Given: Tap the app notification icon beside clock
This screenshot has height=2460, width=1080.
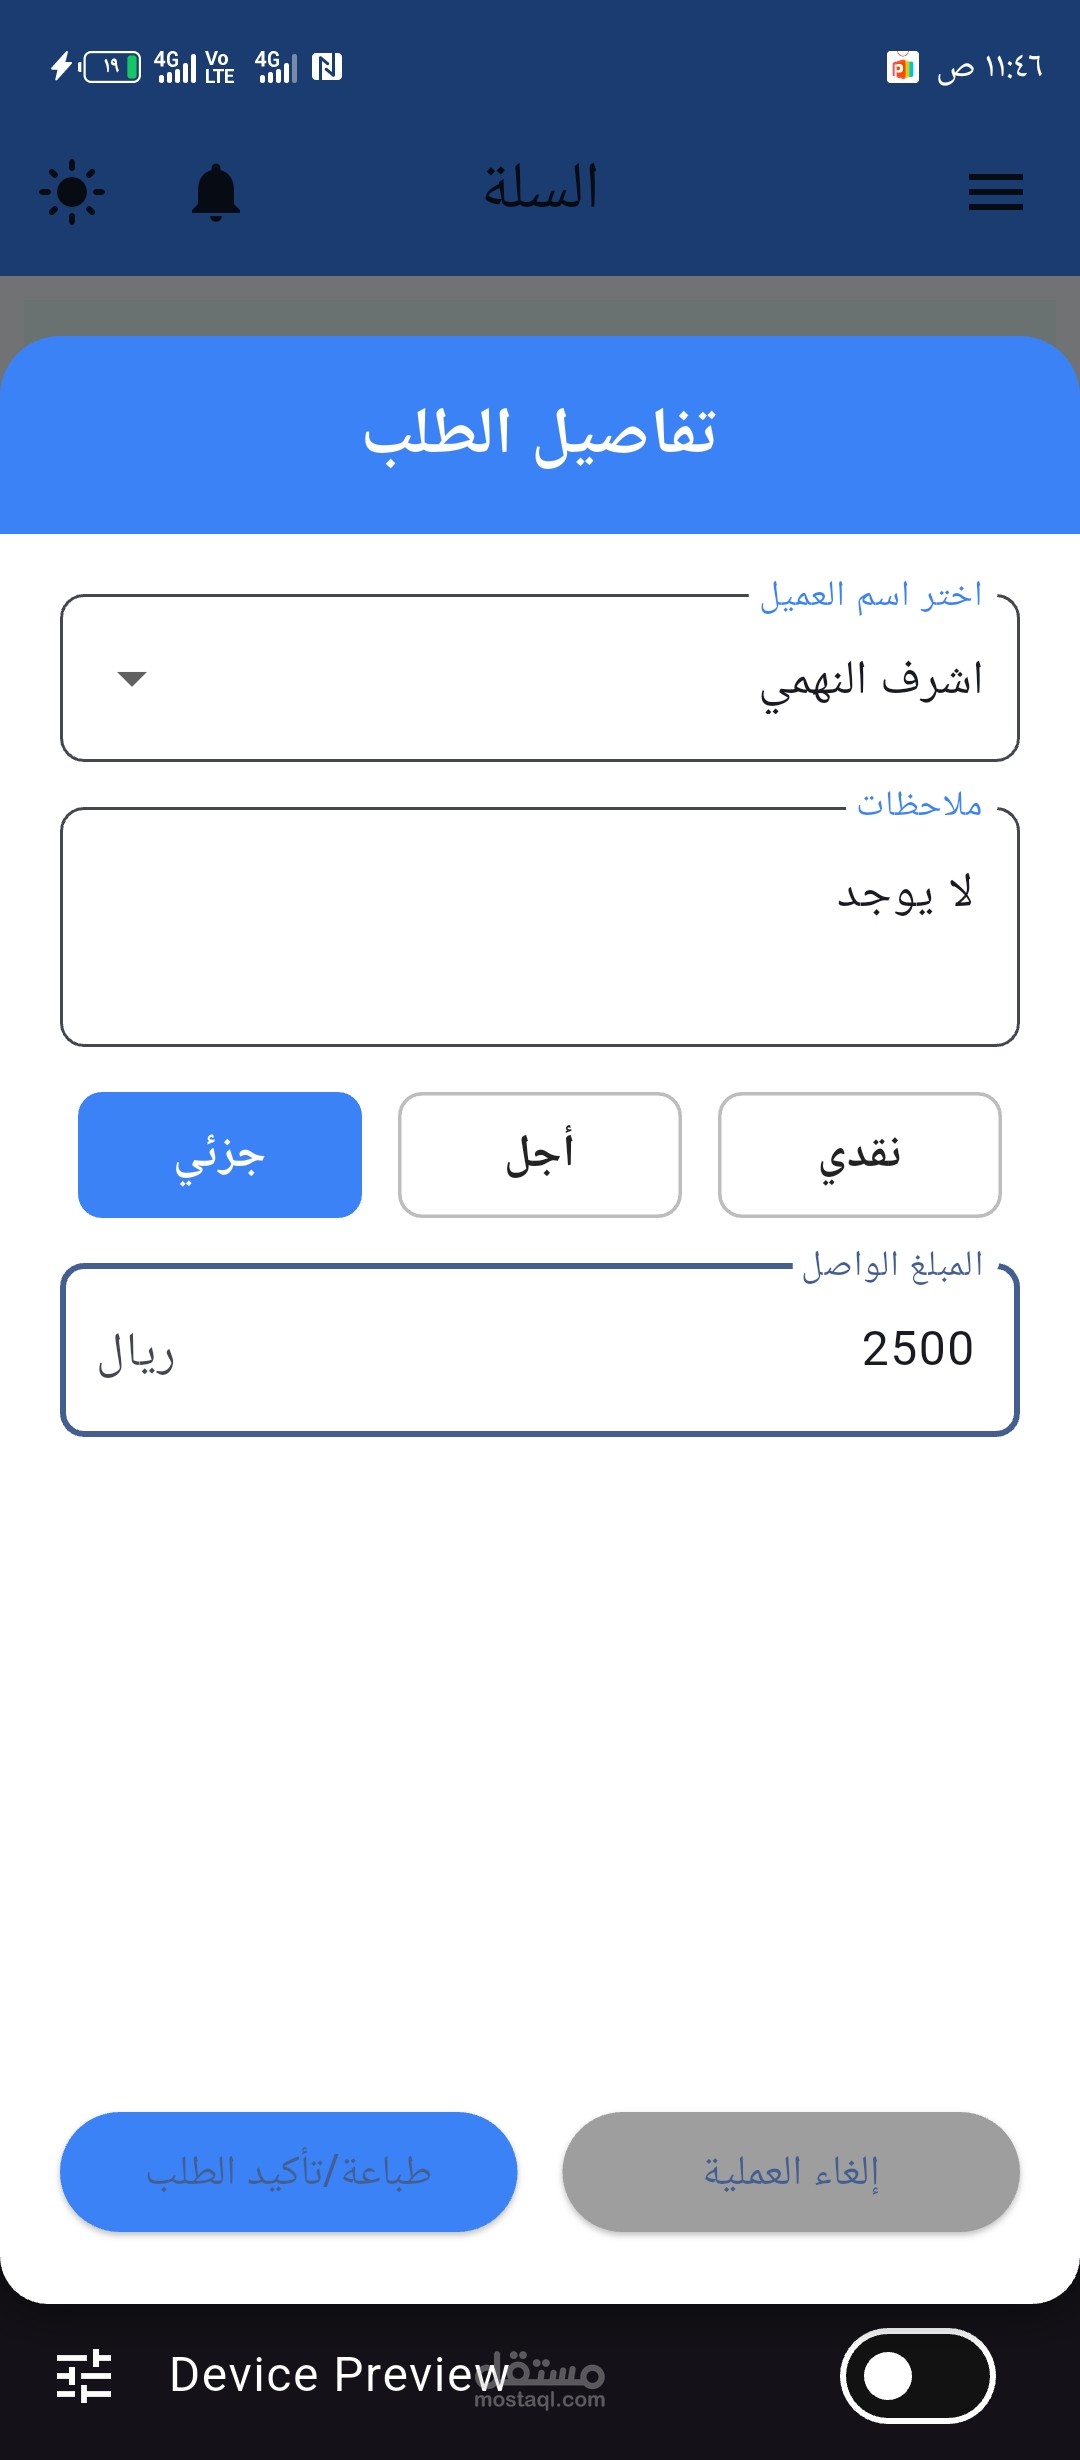Looking at the screenshot, I should click(x=902, y=67).
